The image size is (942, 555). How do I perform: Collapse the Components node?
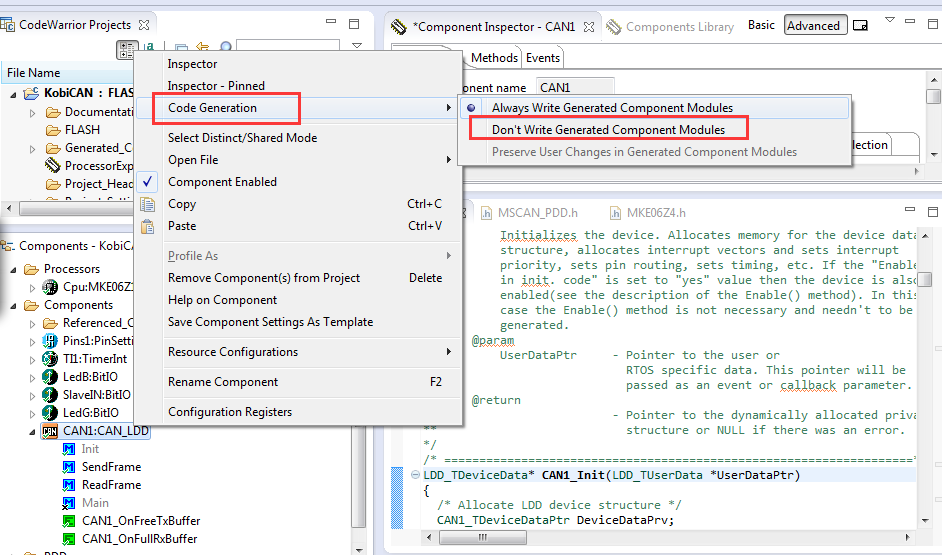point(13,306)
